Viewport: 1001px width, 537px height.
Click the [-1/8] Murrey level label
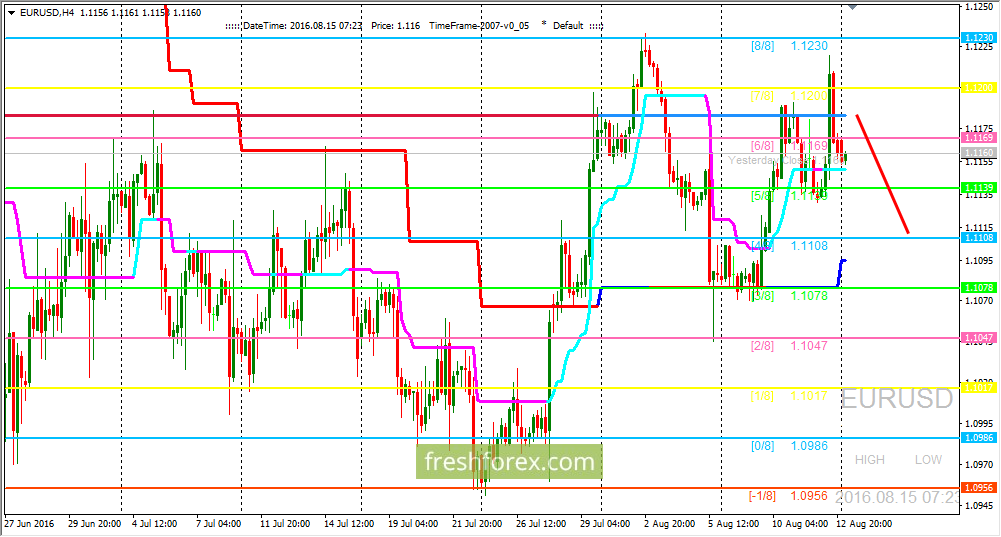pyautogui.click(x=762, y=495)
